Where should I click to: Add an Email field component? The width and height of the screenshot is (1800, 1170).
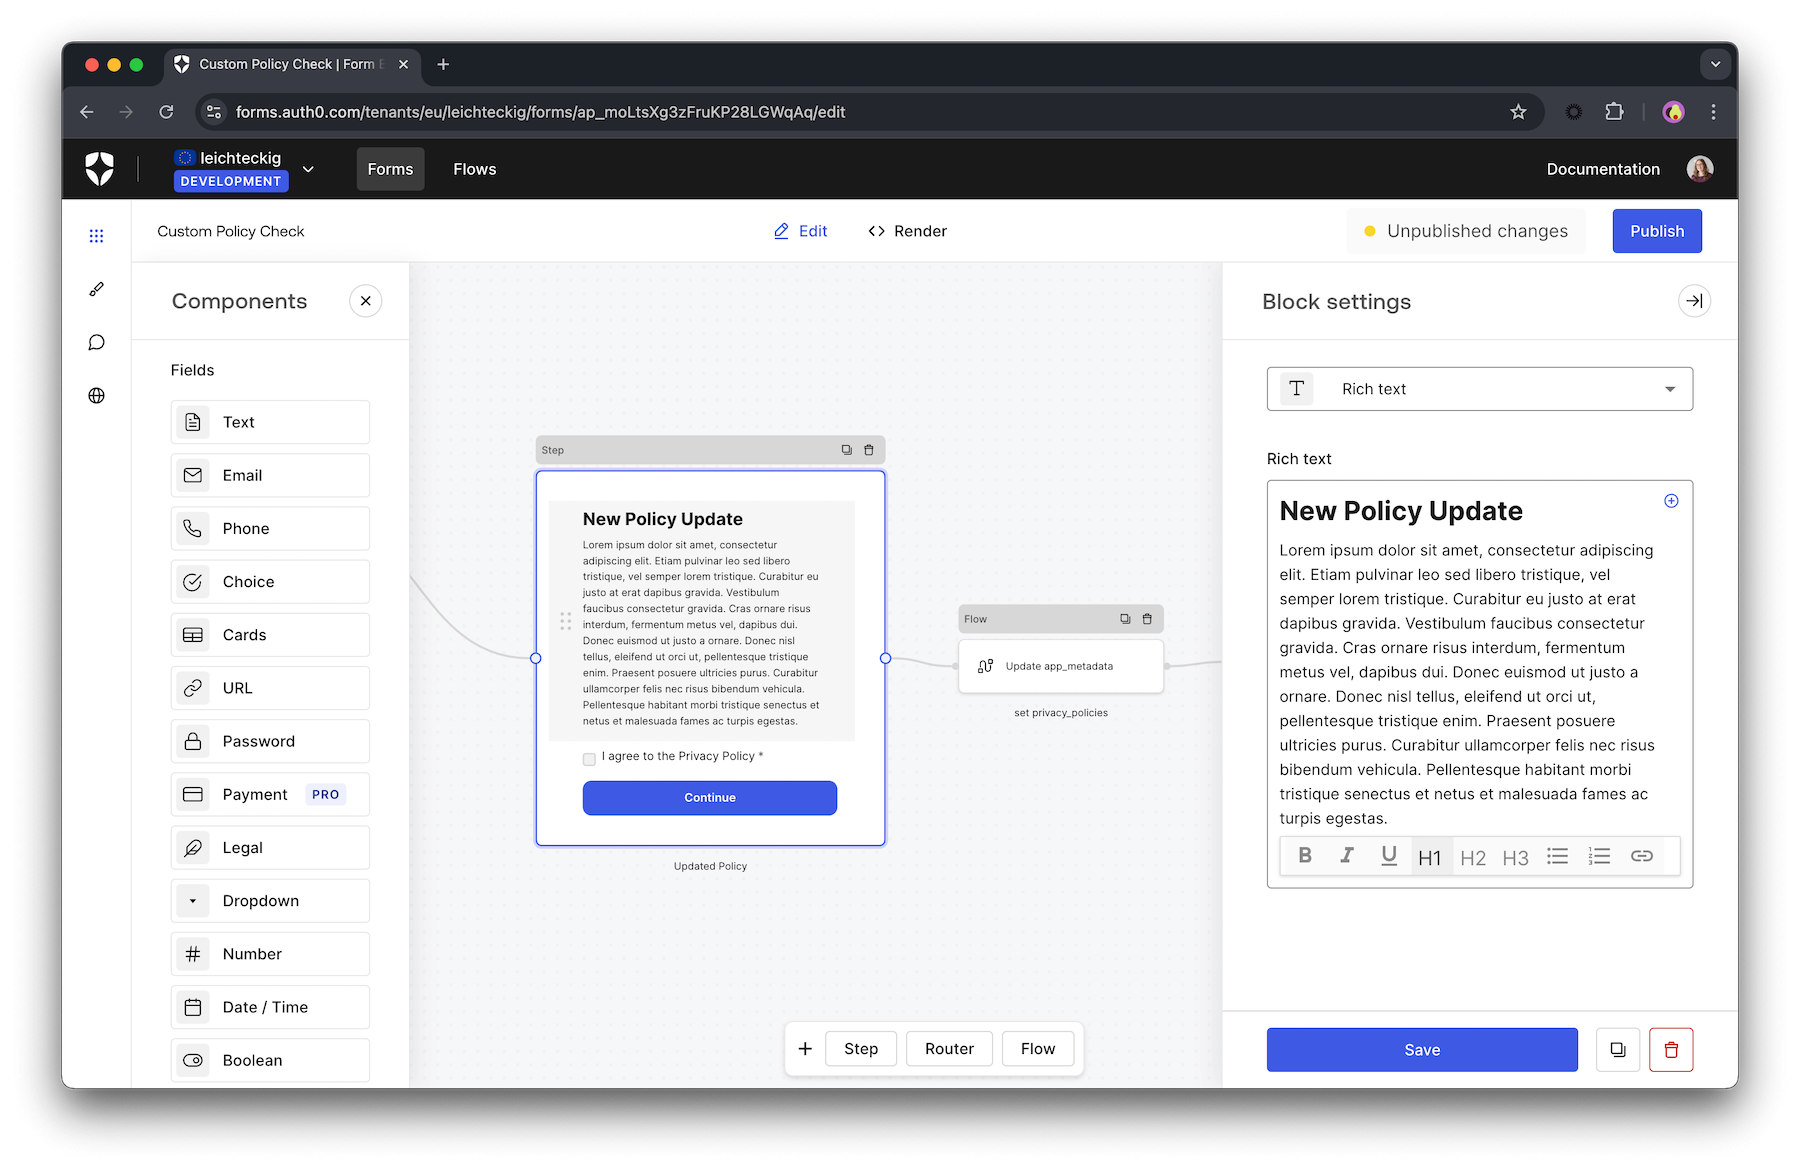pos(270,475)
